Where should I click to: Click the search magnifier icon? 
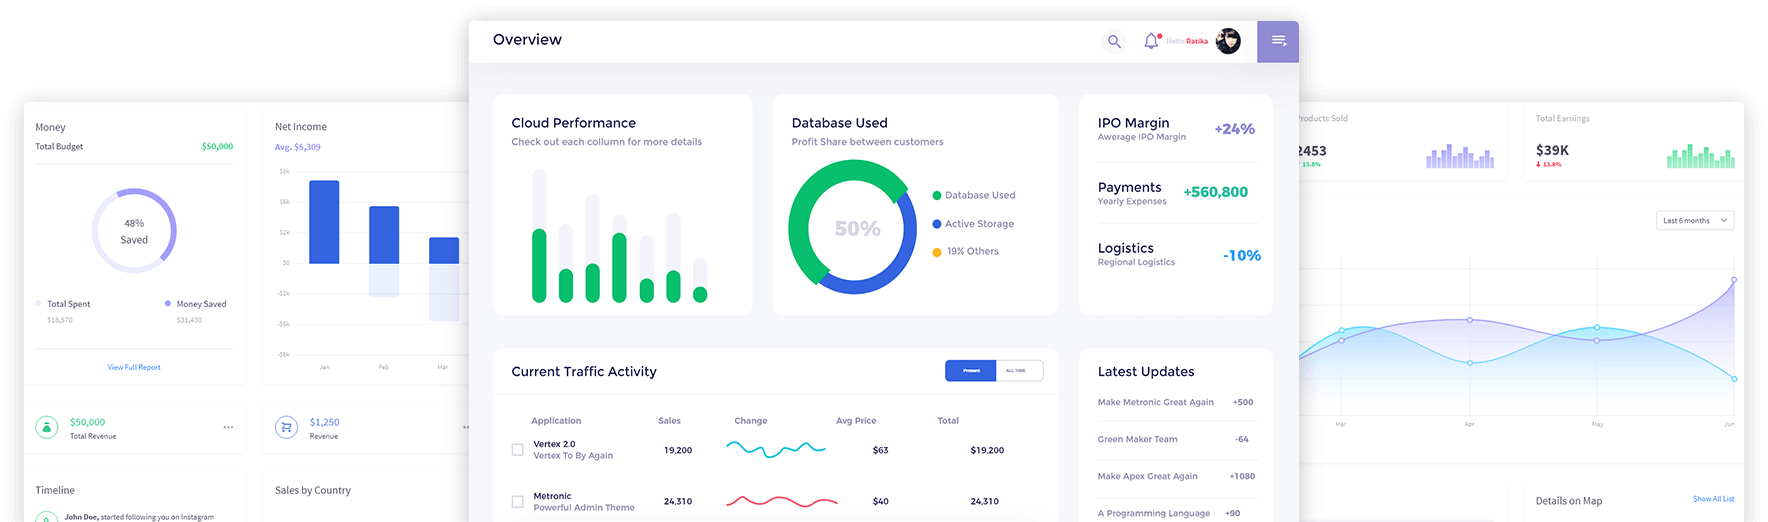pyautogui.click(x=1114, y=42)
